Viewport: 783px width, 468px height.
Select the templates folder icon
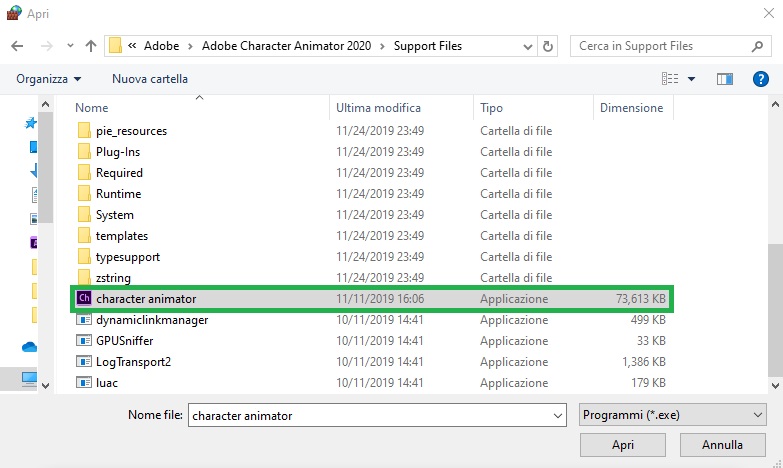84,236
